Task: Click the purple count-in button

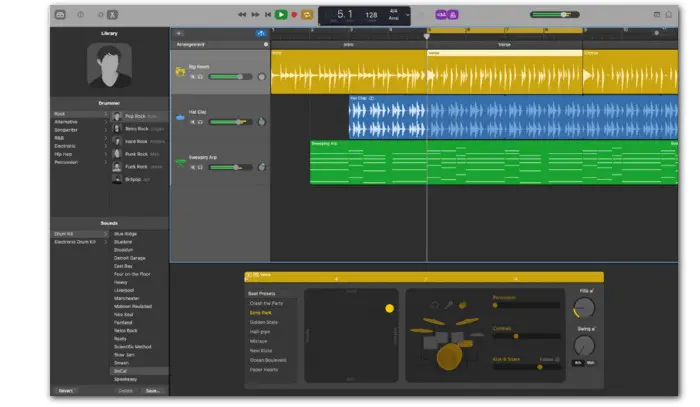Action: pos(441,15)
